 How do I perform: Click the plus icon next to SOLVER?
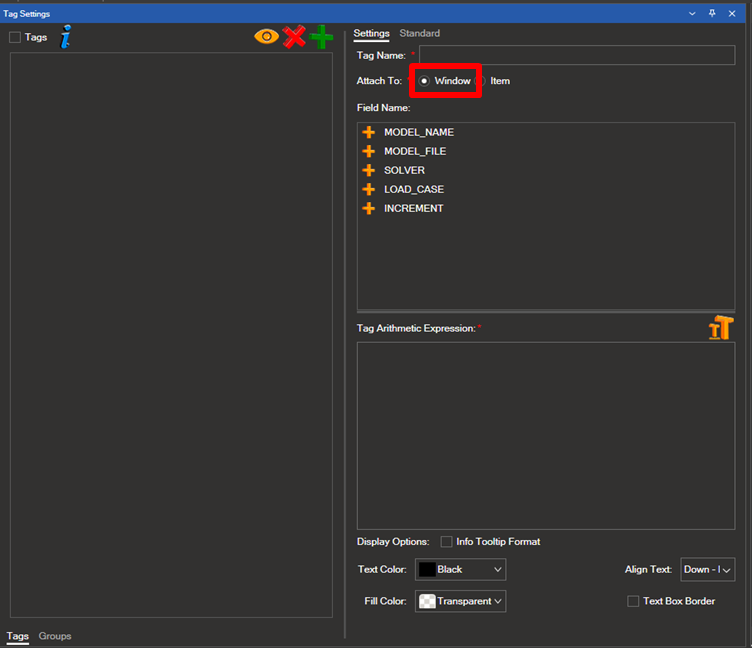pos(369,170)
